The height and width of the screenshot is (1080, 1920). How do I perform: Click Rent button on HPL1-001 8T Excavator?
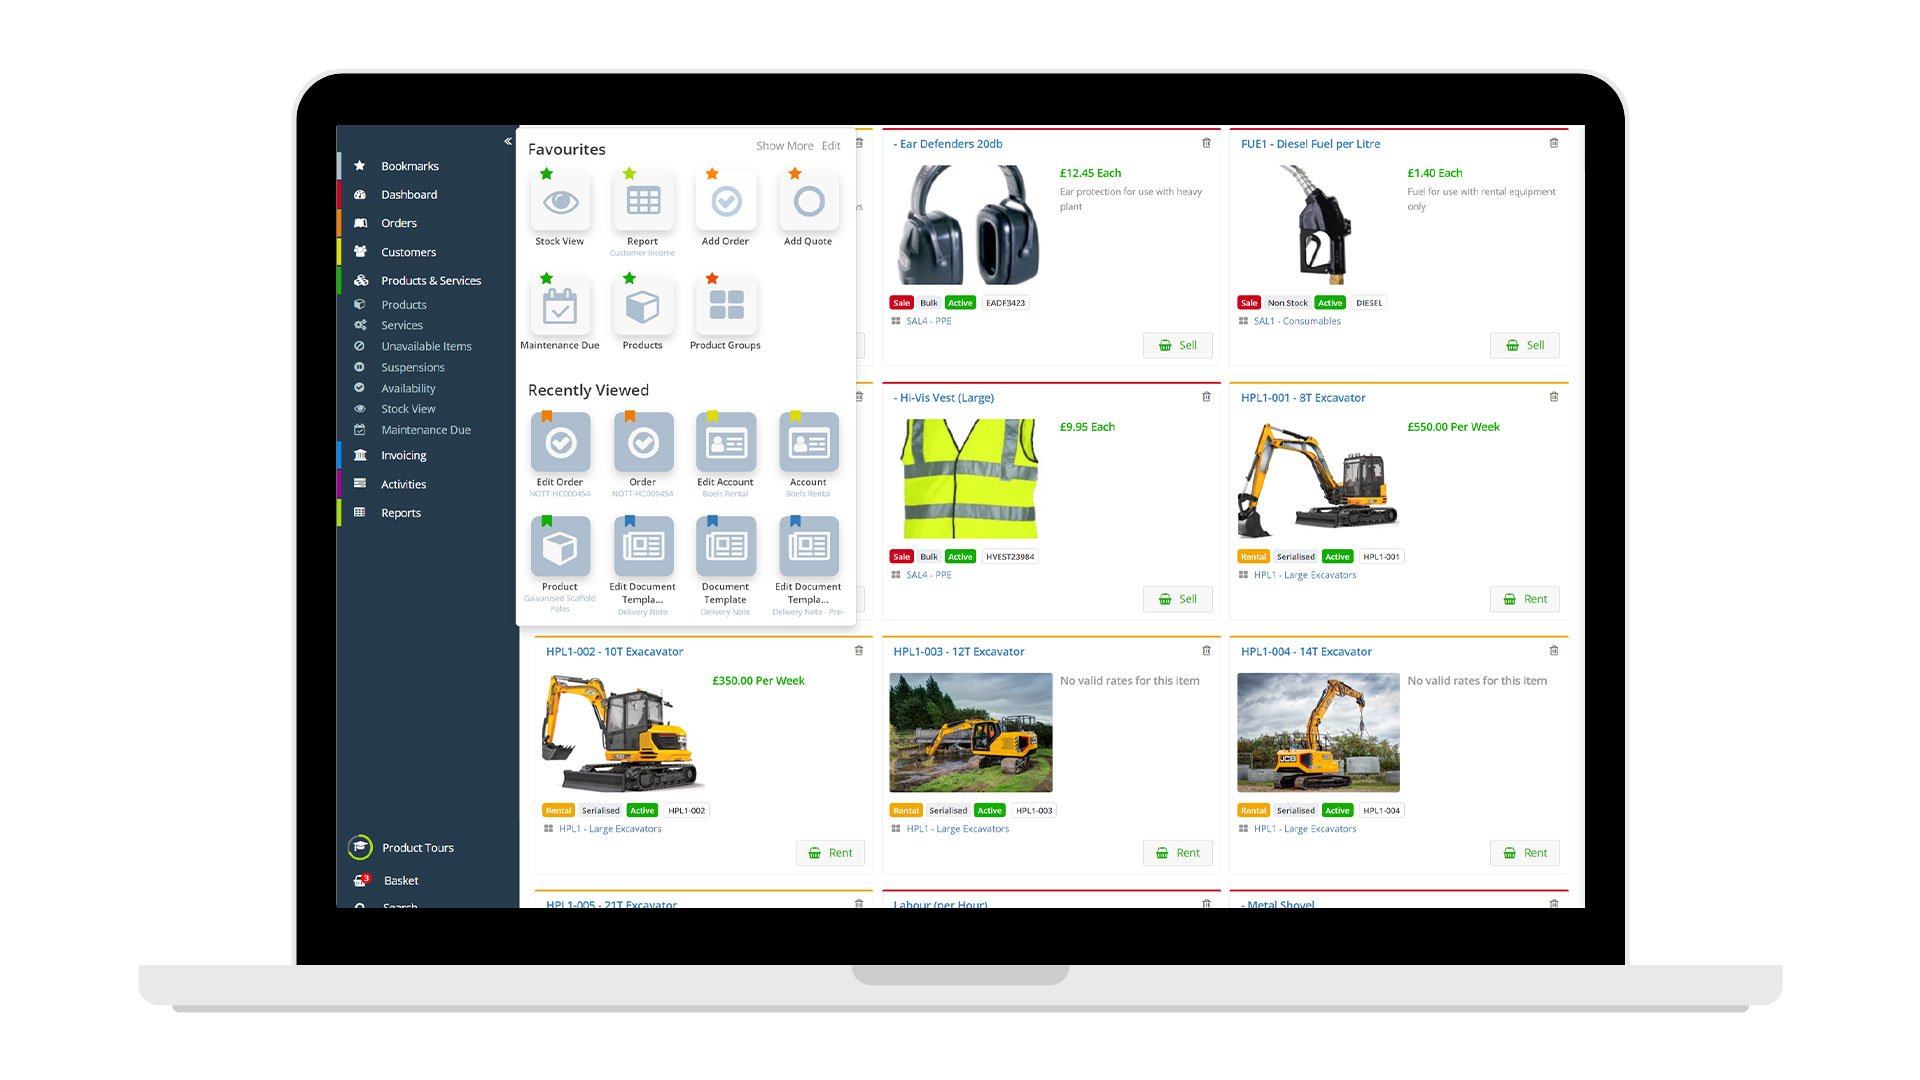(1524, 599)
